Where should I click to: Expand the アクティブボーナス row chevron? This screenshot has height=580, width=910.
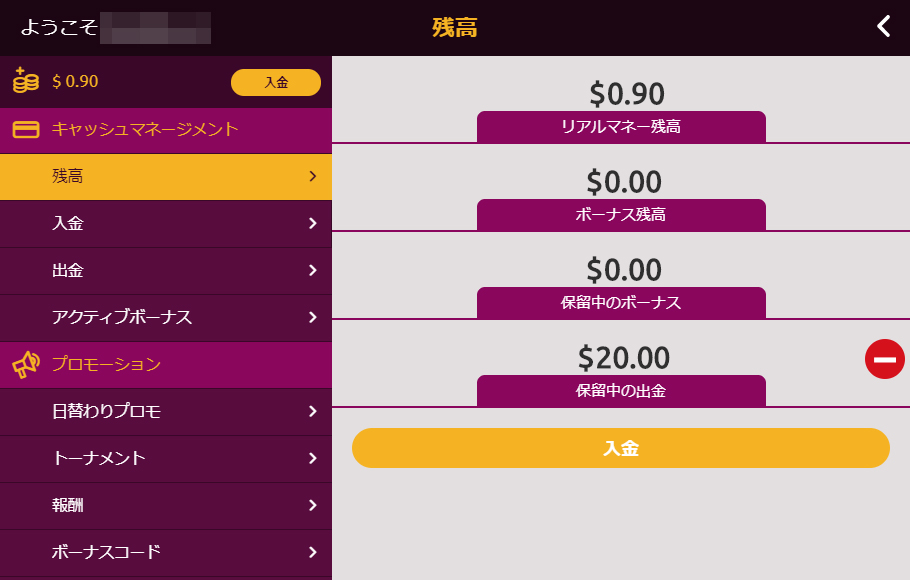313,318
